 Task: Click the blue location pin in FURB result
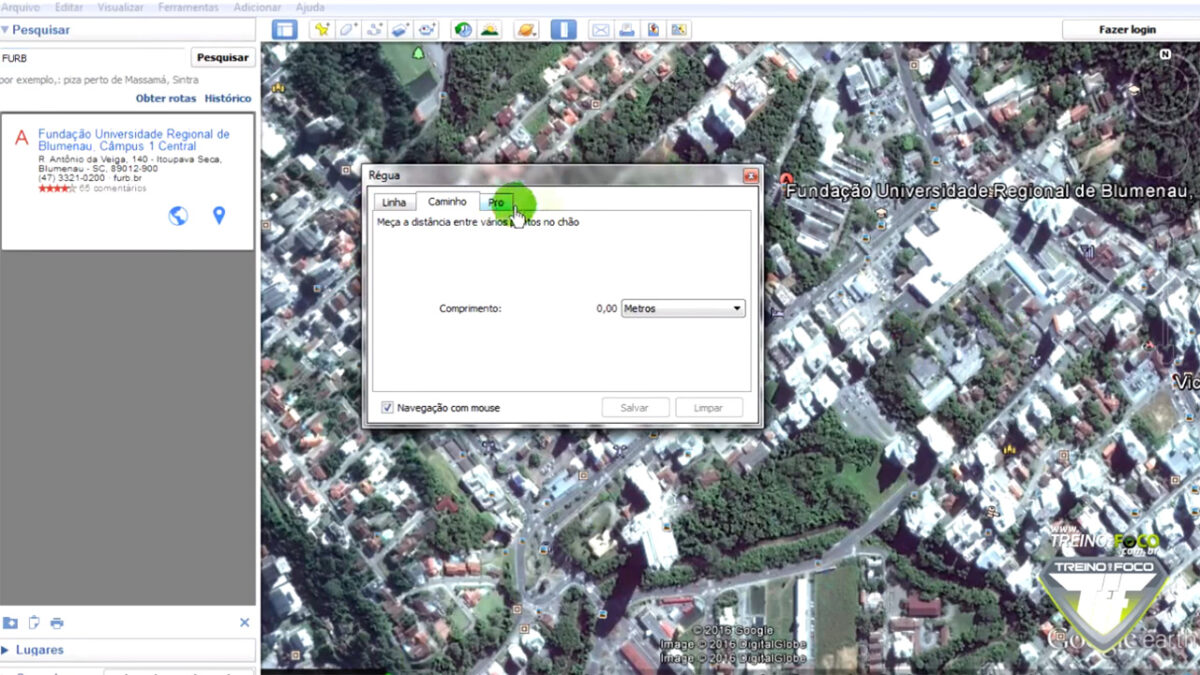click(219, 215)
